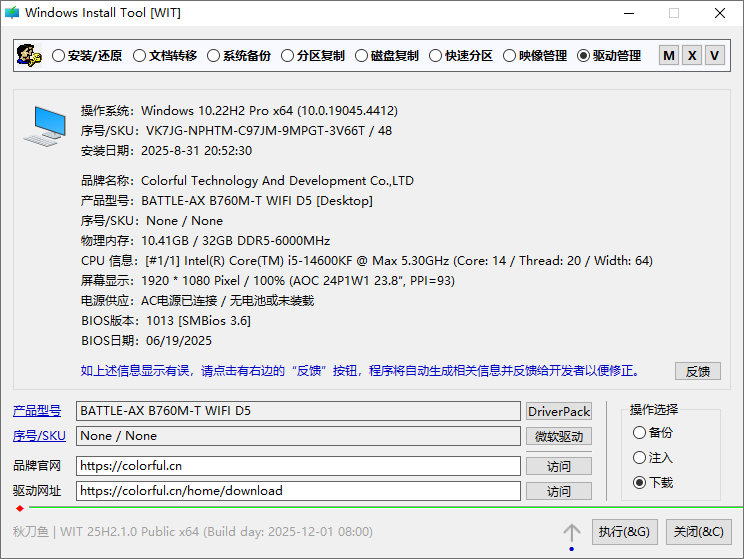Viewport: 744px width, 559px height.
Task: Click the pirate mascot icon in toolbar
Action: pos(28,56)
